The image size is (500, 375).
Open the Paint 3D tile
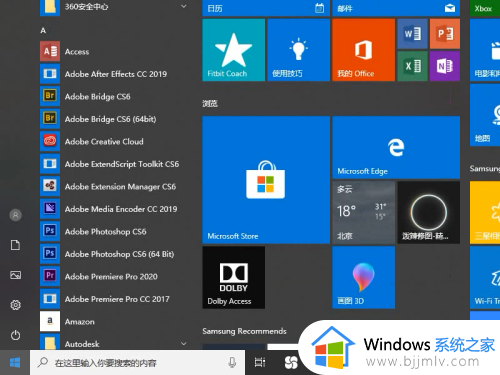pyautogui.click(x=363, y=277)
